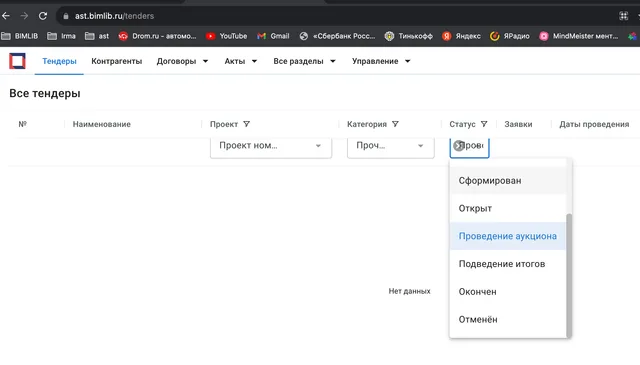The height and width of the screenshot is (365, 640).
Task: Select the Проведение аукциона status option
Action: pos(508,236)
